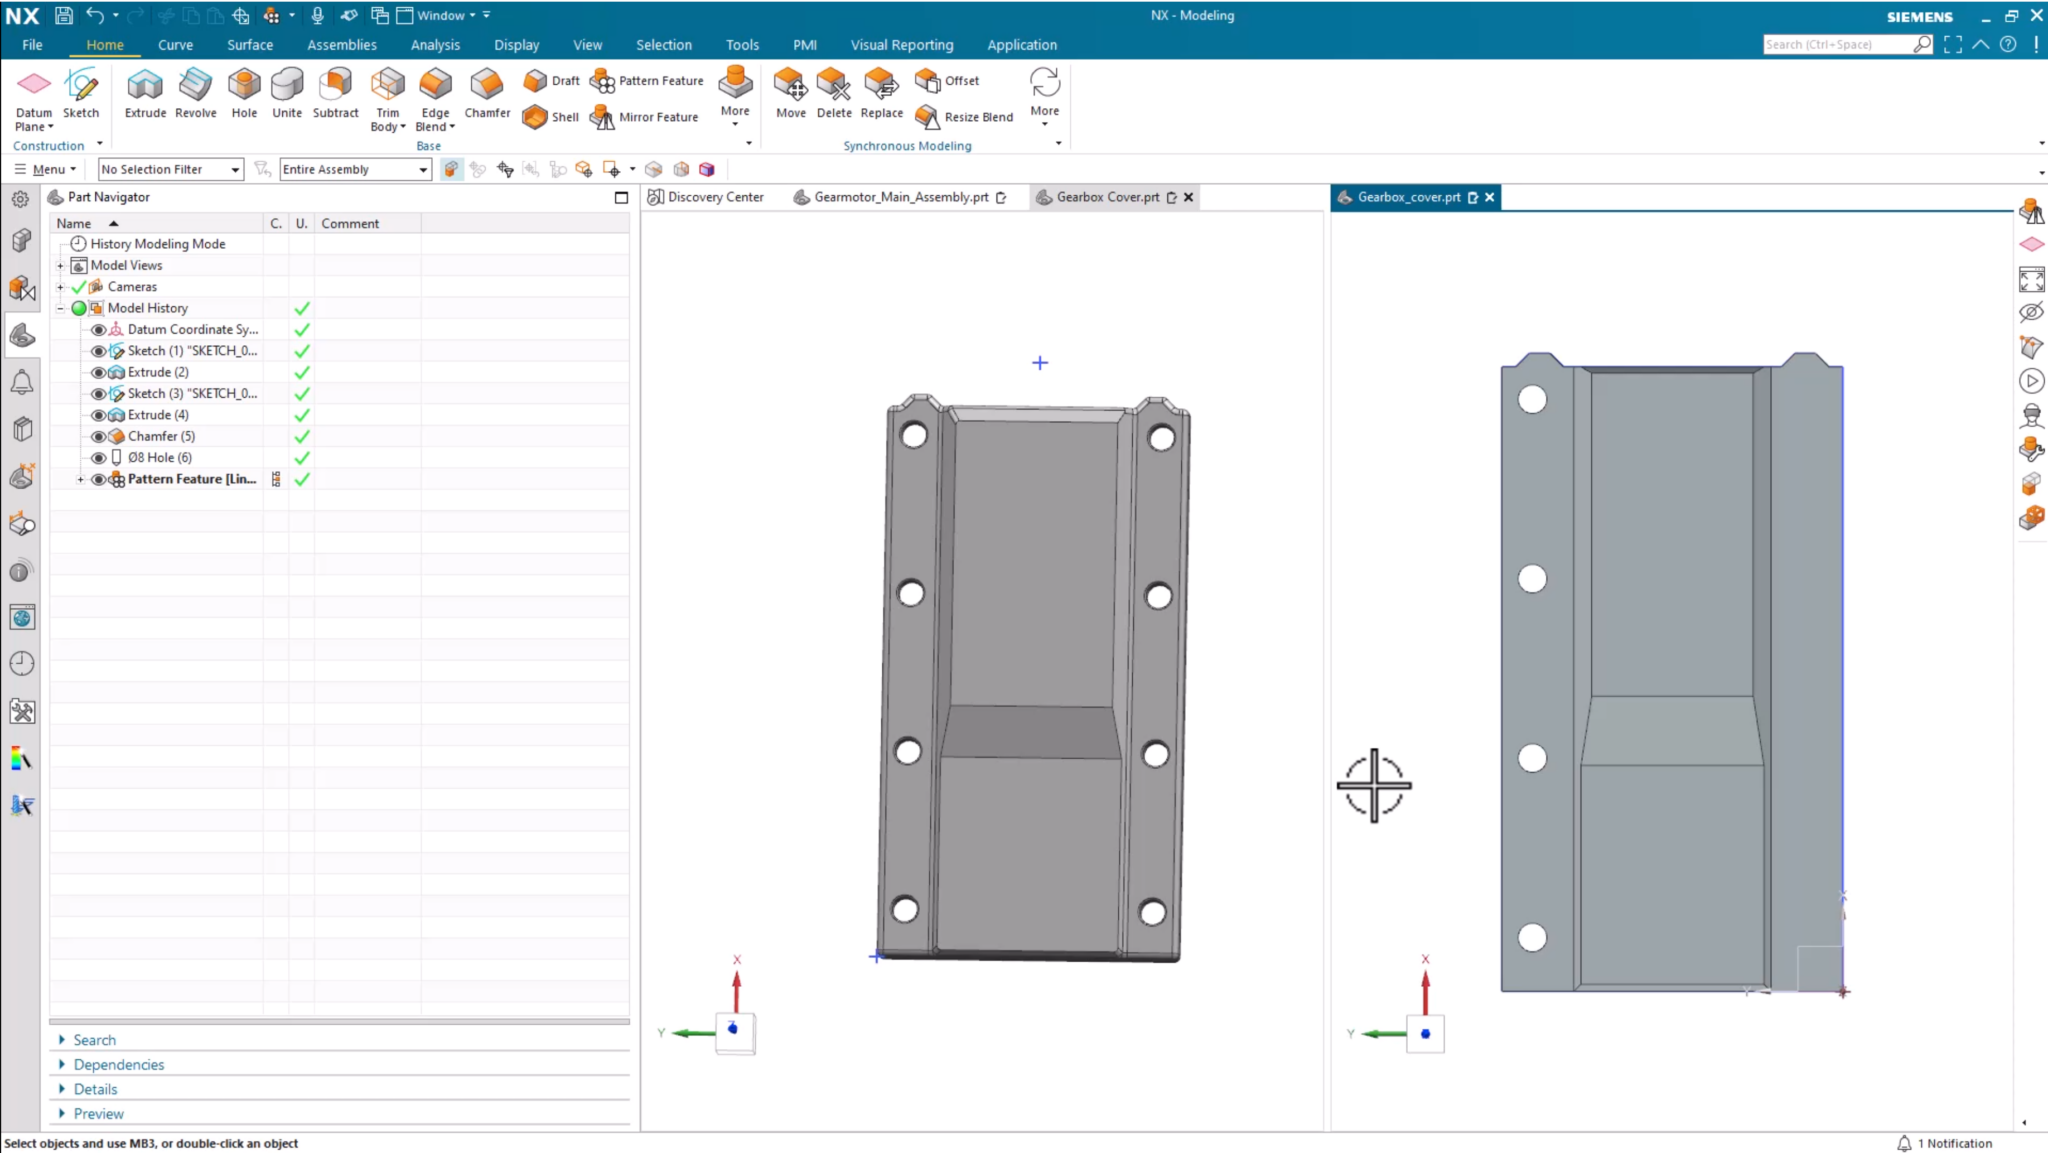This screenshot has height=1153, width=2048.
Task: Toggle visibility of the Ø8 Hole feature
Action: [x=98, y=457]
